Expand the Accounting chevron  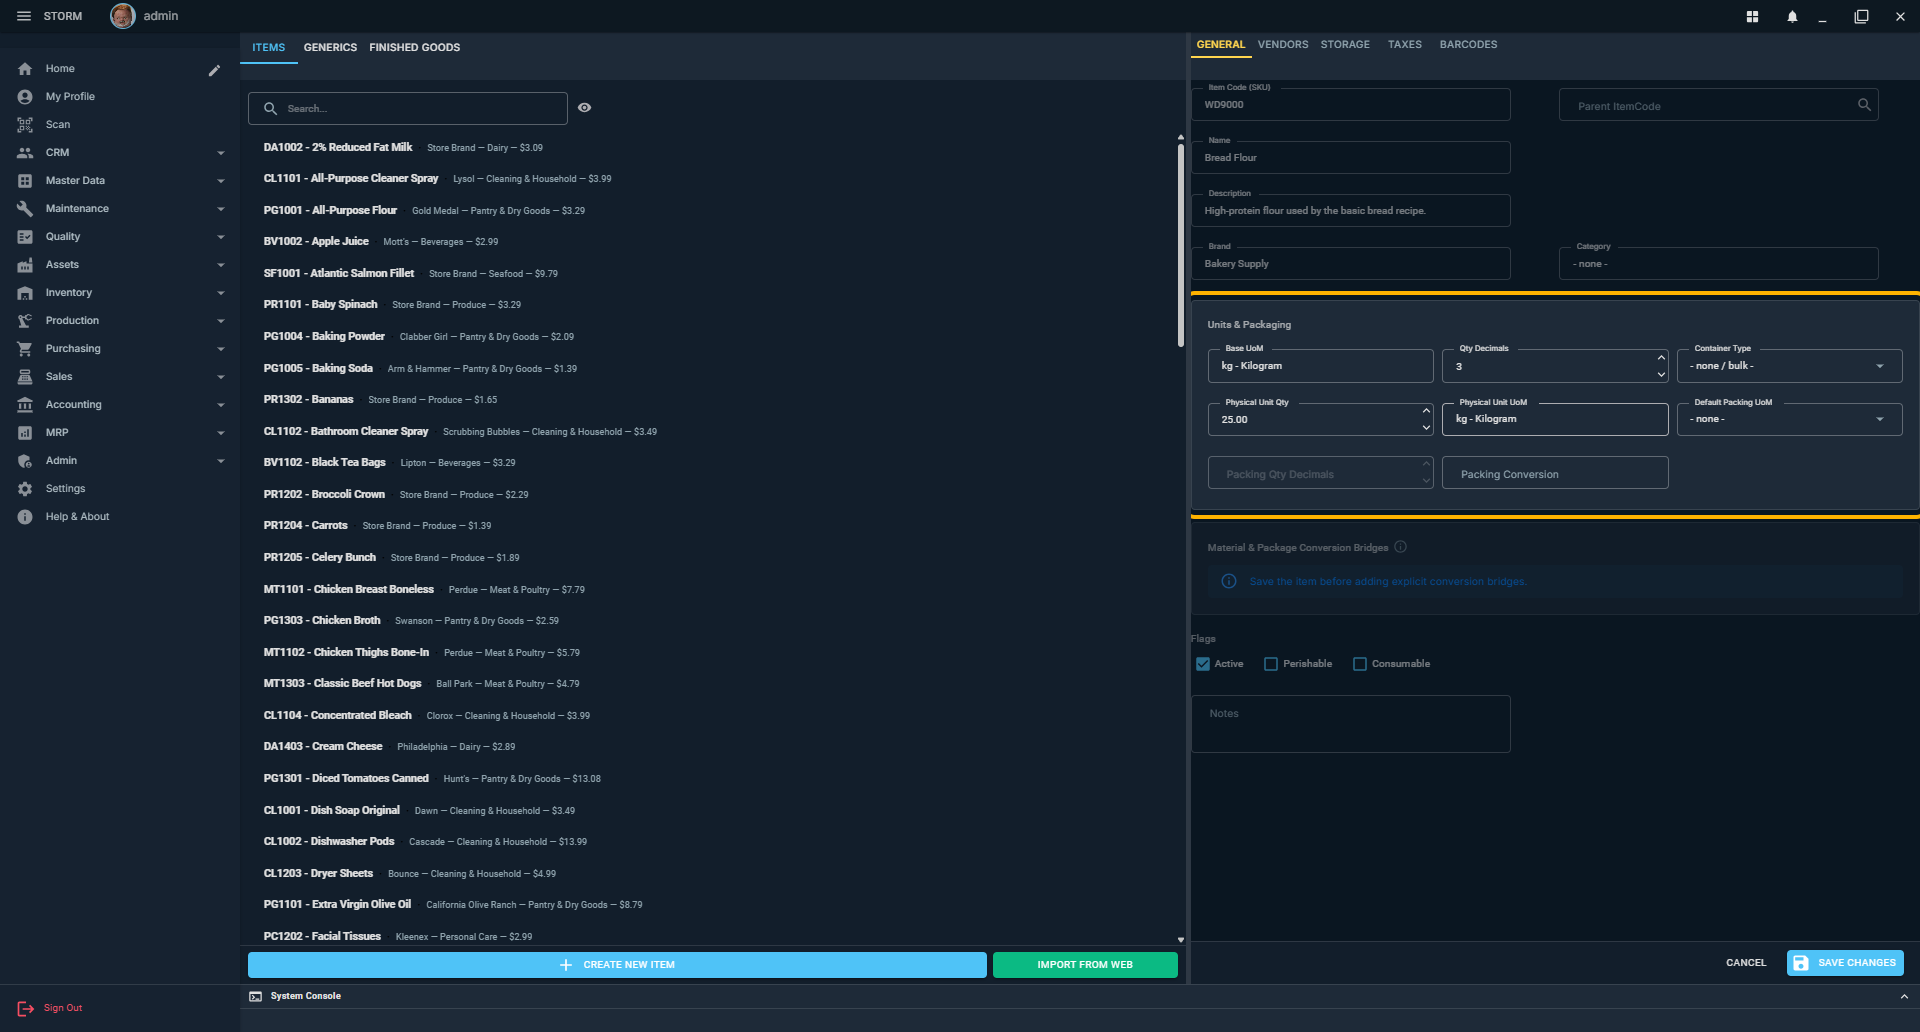click(x=221, y=405)
